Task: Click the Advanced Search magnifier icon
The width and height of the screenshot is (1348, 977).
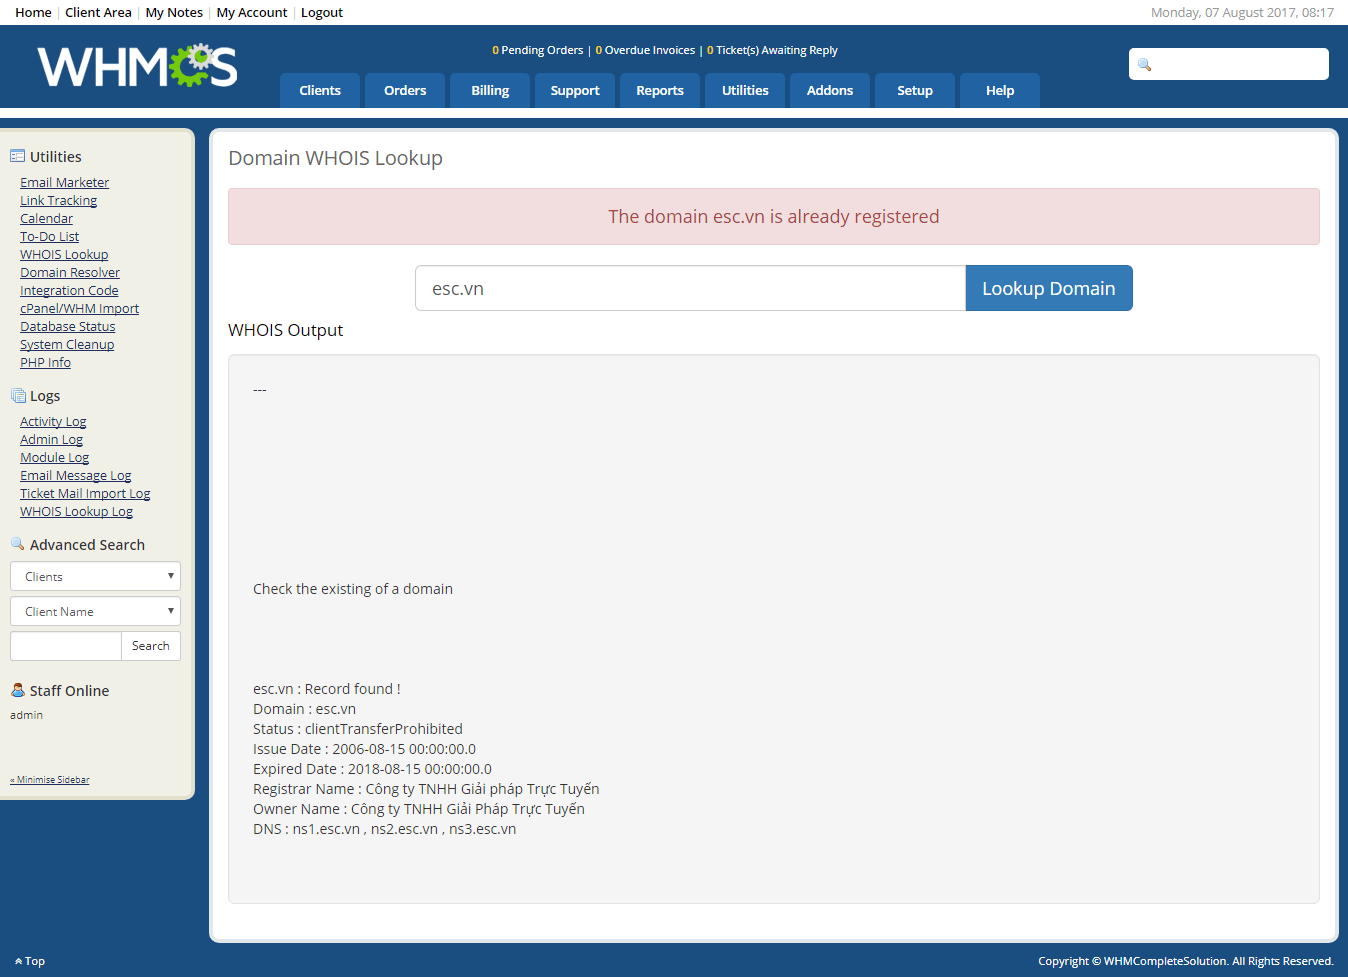Action: [x=17, y=544]
